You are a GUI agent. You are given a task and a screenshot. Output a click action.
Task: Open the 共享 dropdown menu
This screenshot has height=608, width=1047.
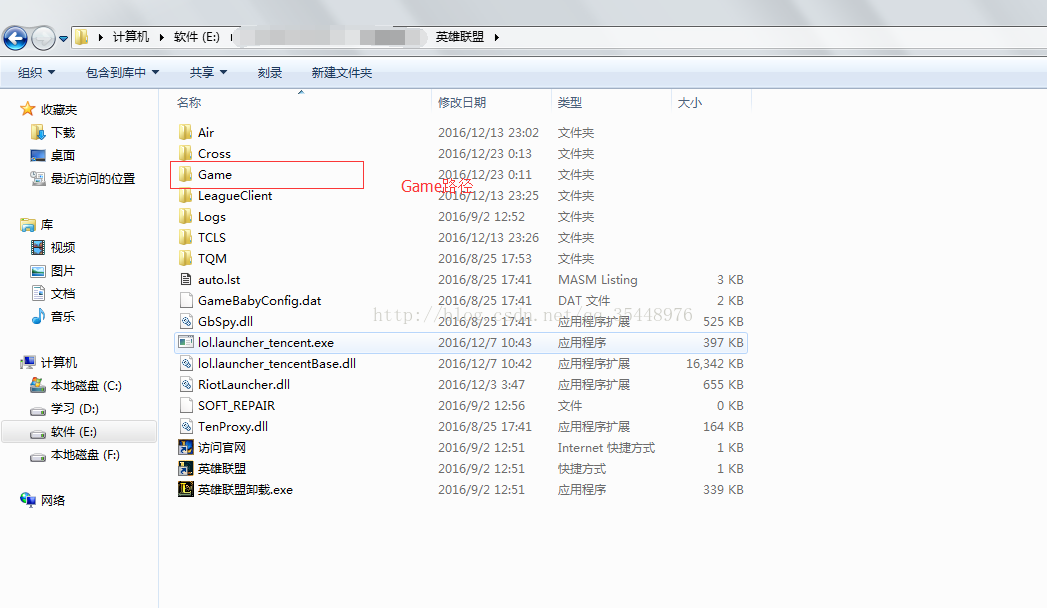208,72
